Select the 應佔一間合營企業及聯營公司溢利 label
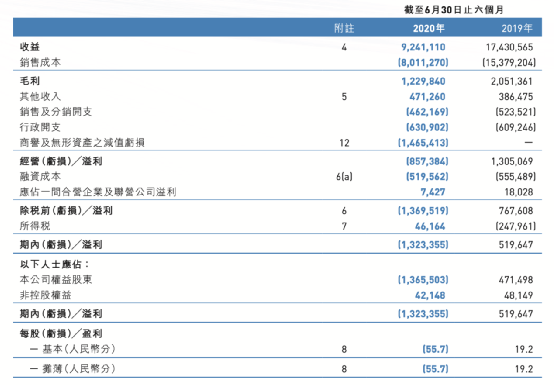The image size is (554, 385). tap(98, 192)
